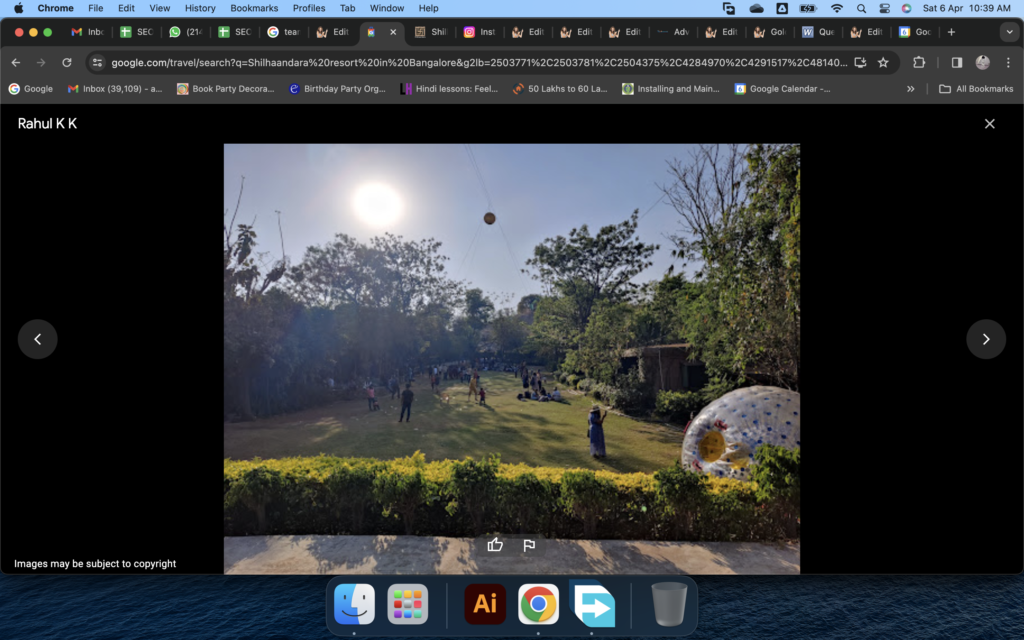Expand the tab search dropdown
This screenshot has width=1024, height=640.
[x=1007, y=32]
